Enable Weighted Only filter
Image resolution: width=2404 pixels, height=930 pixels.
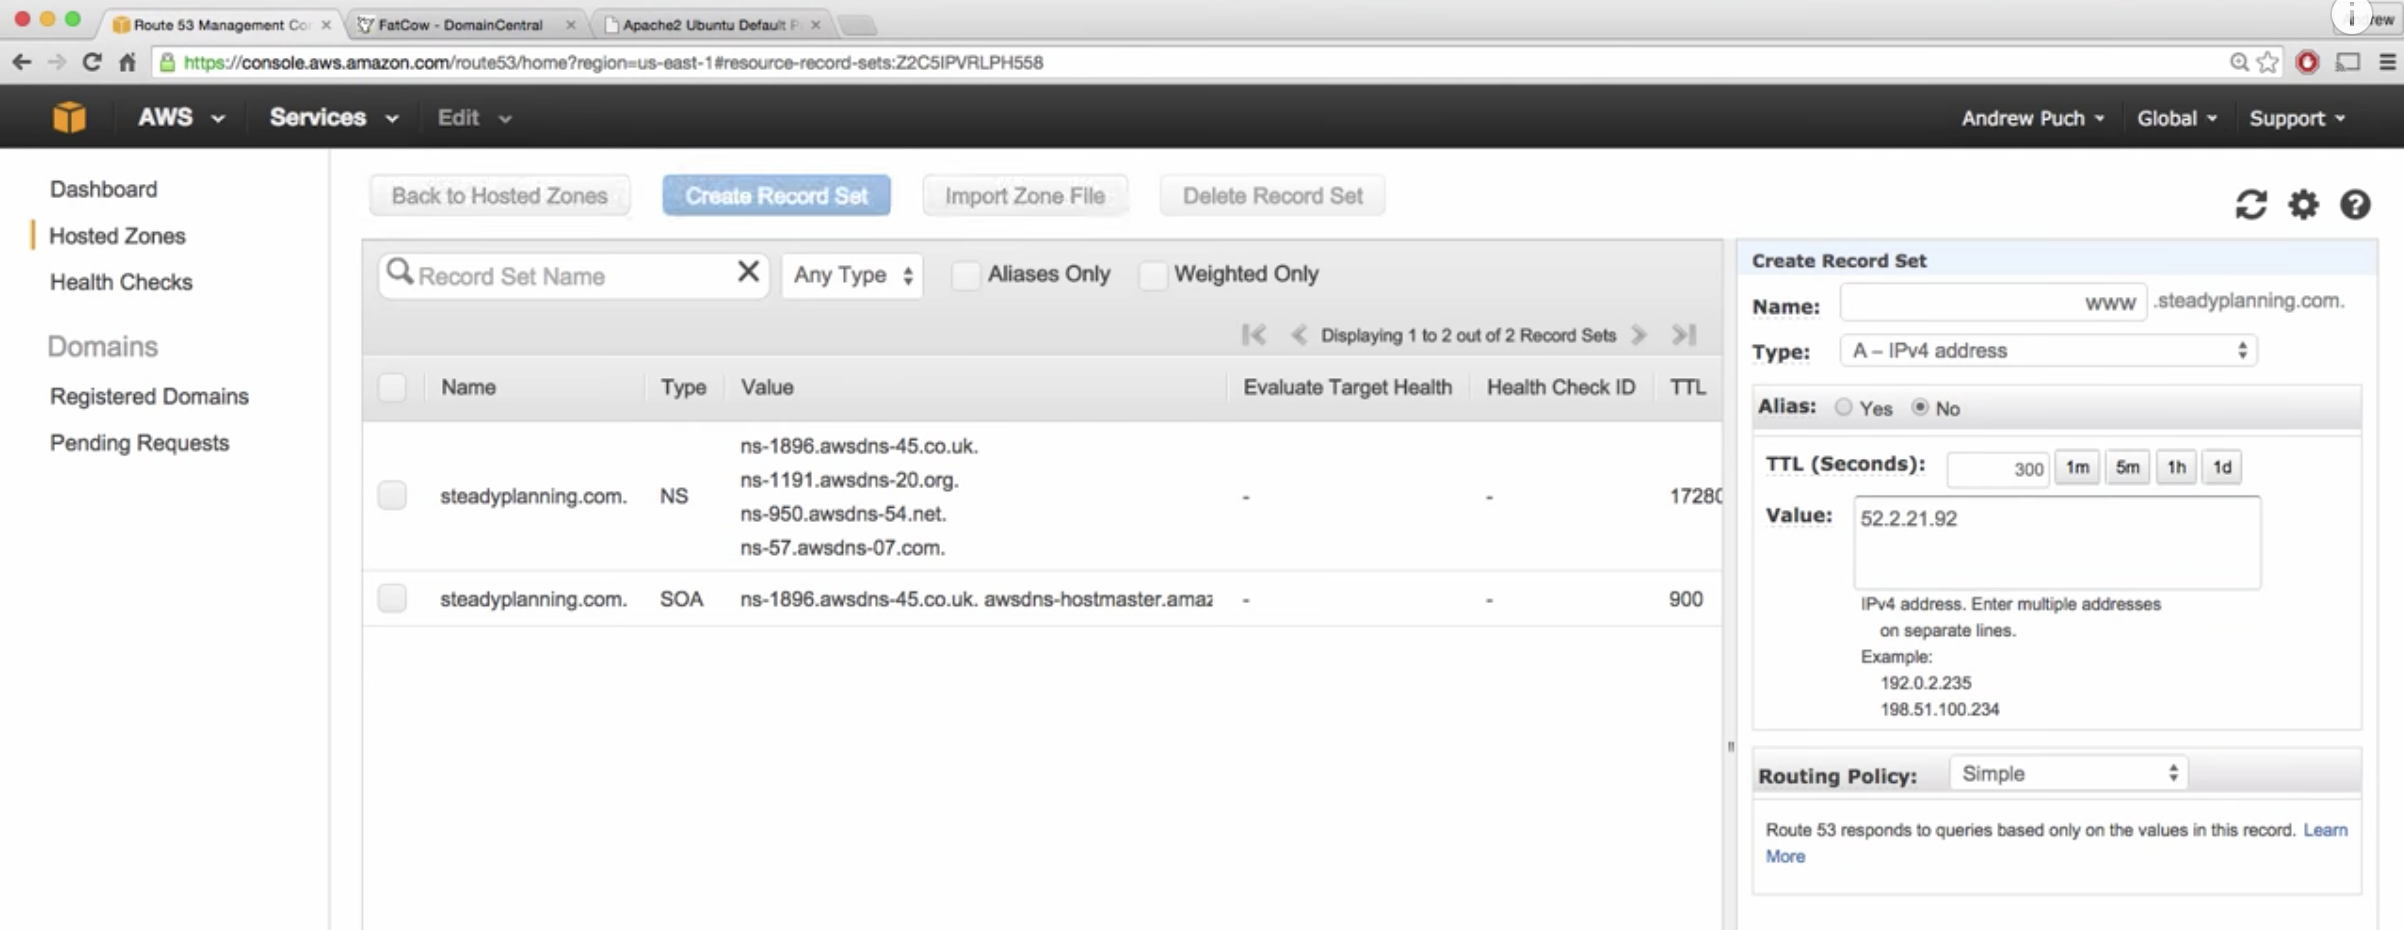tap(1152, 274)
